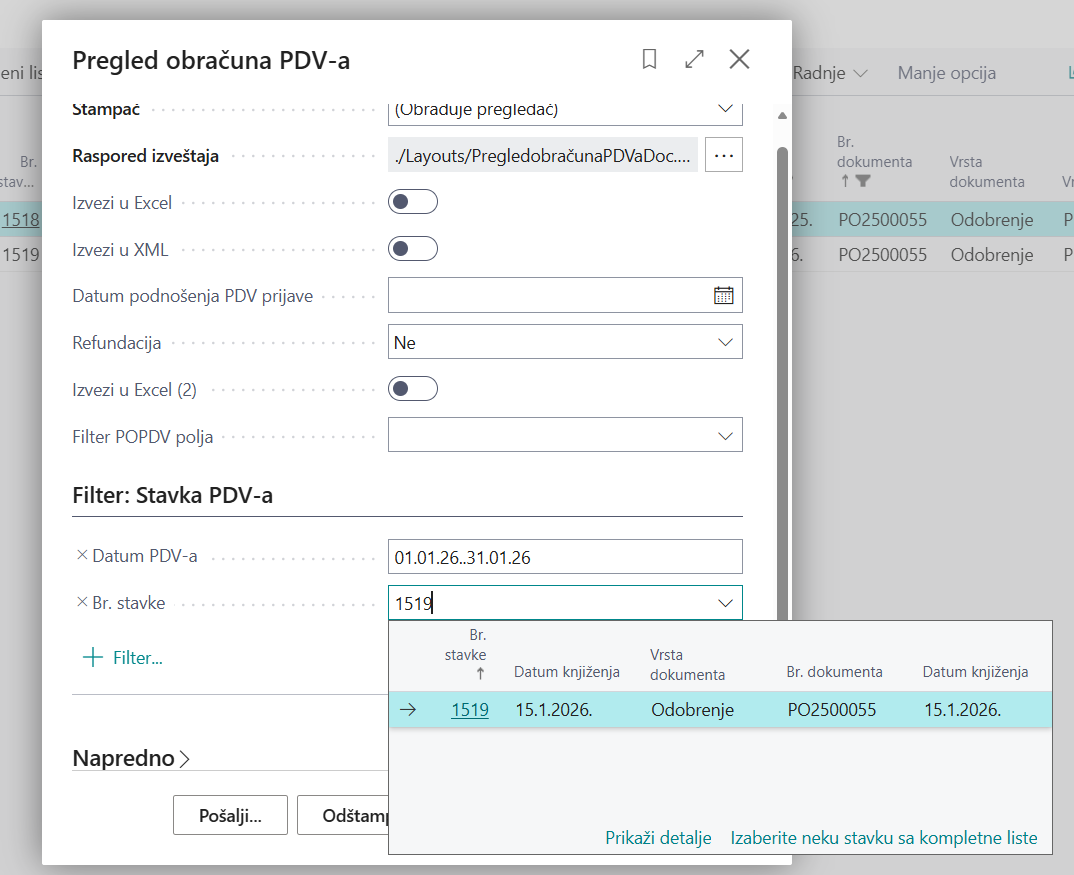
Task: Click the bookmark icon in dialog header
Action: coord(649,60)
